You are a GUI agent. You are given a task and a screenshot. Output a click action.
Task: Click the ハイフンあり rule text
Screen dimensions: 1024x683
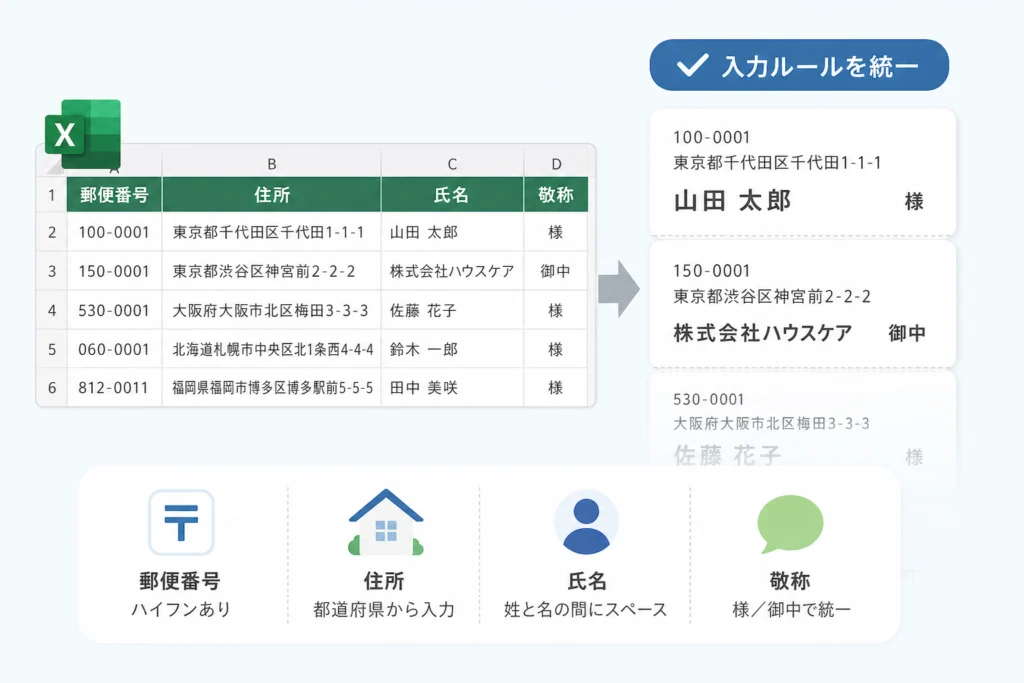click(x=181, y=609)
